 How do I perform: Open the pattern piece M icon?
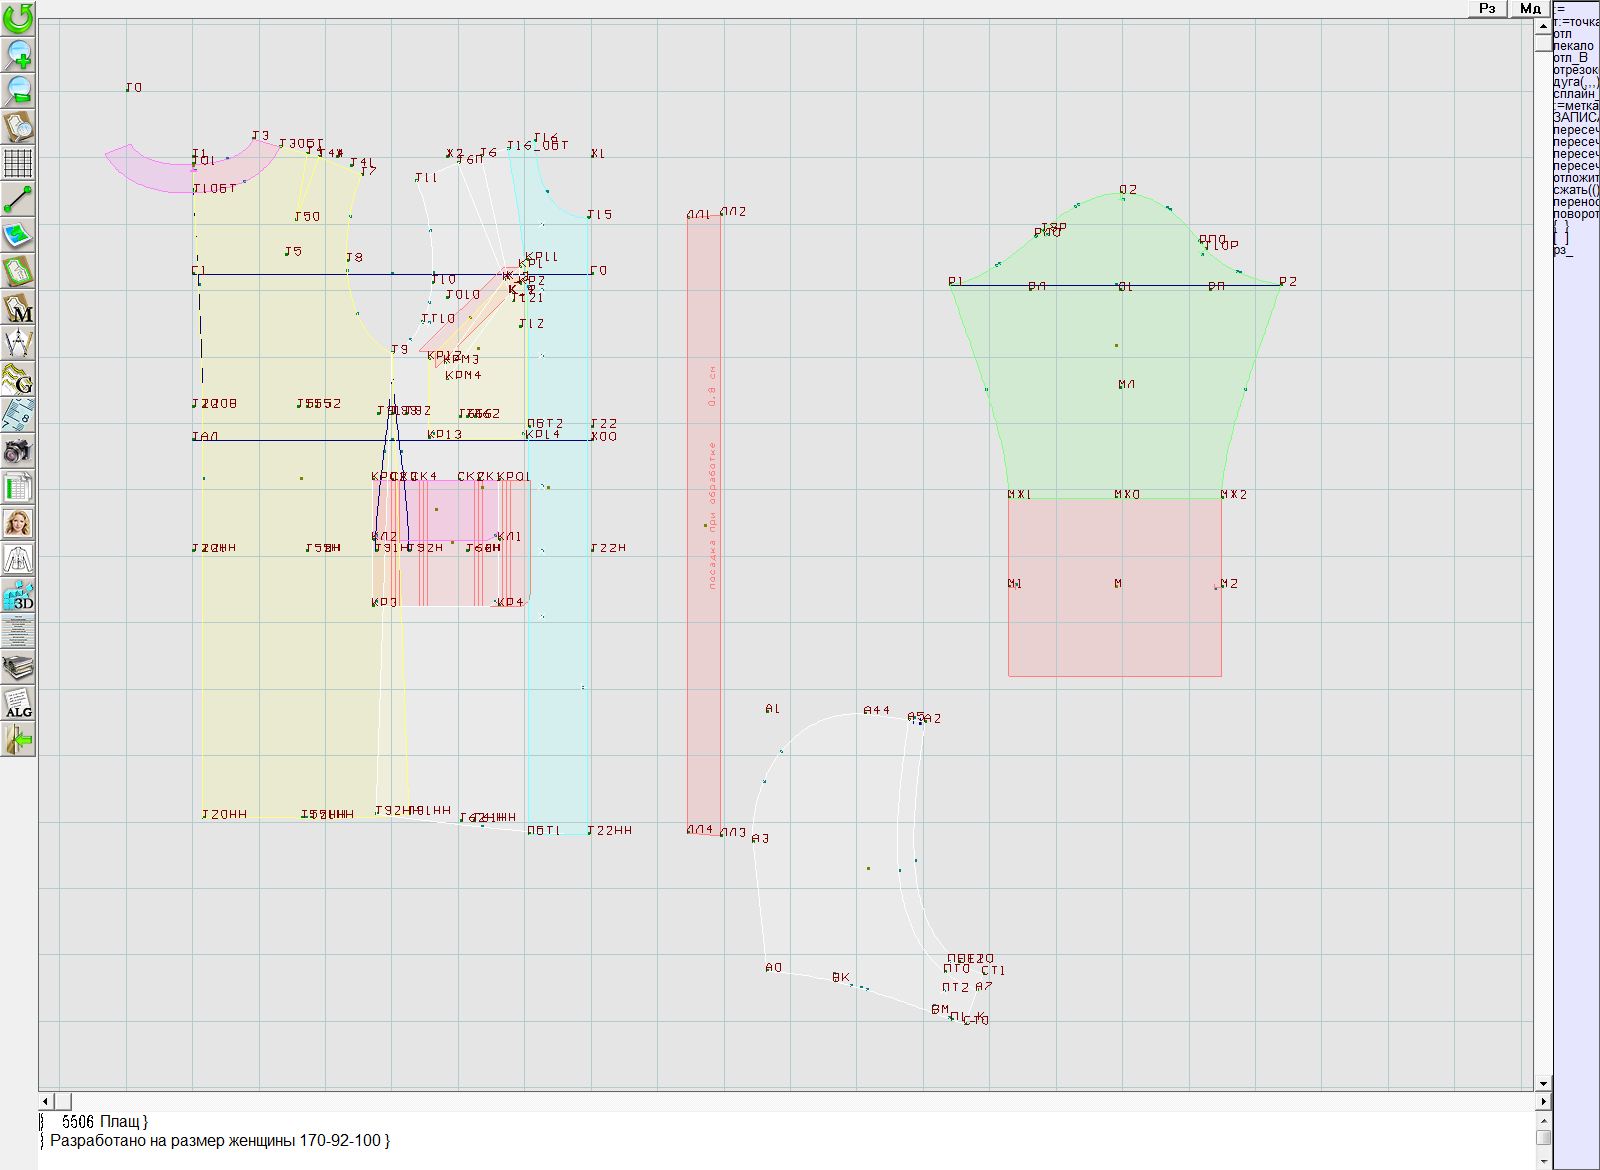[x=18, y=308]
